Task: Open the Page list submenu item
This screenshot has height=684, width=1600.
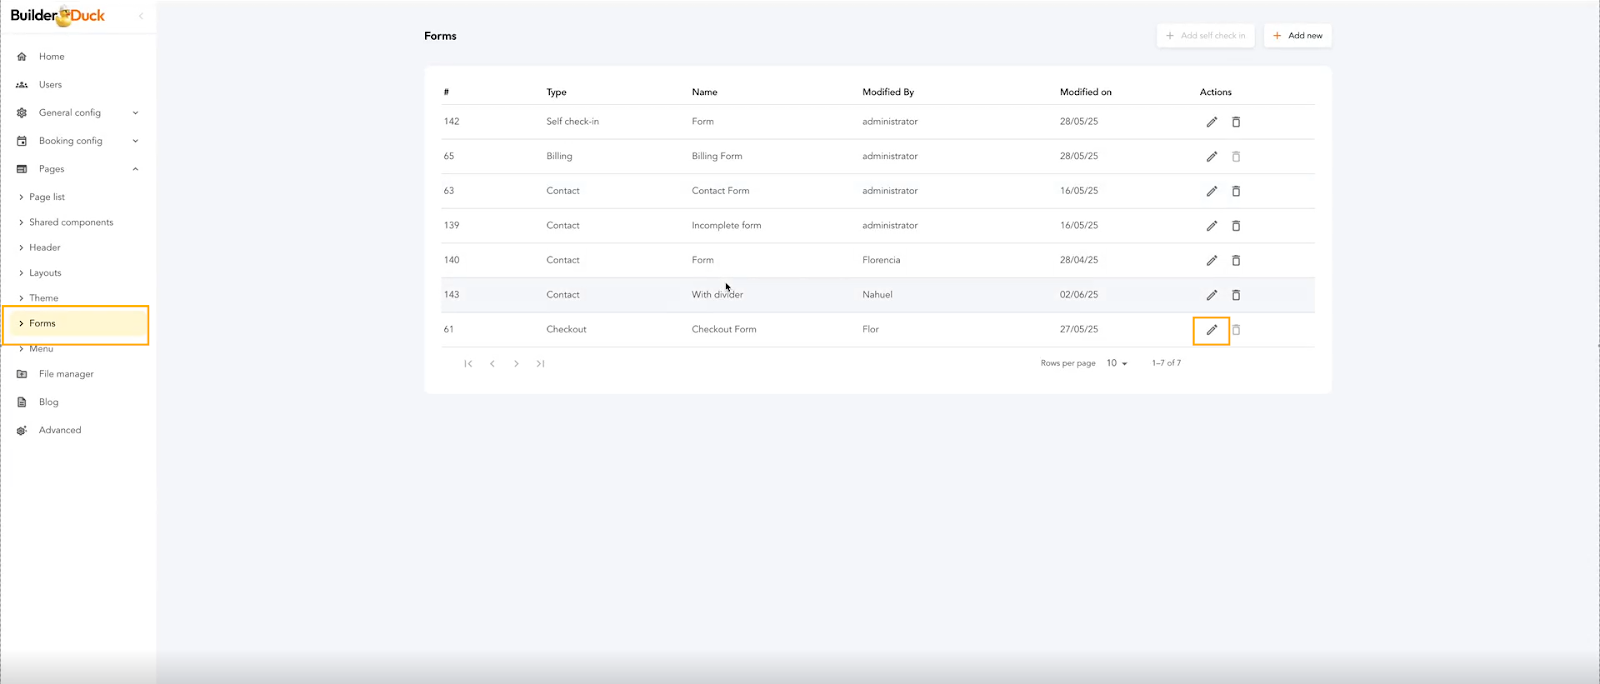Action: click(47, 197)
